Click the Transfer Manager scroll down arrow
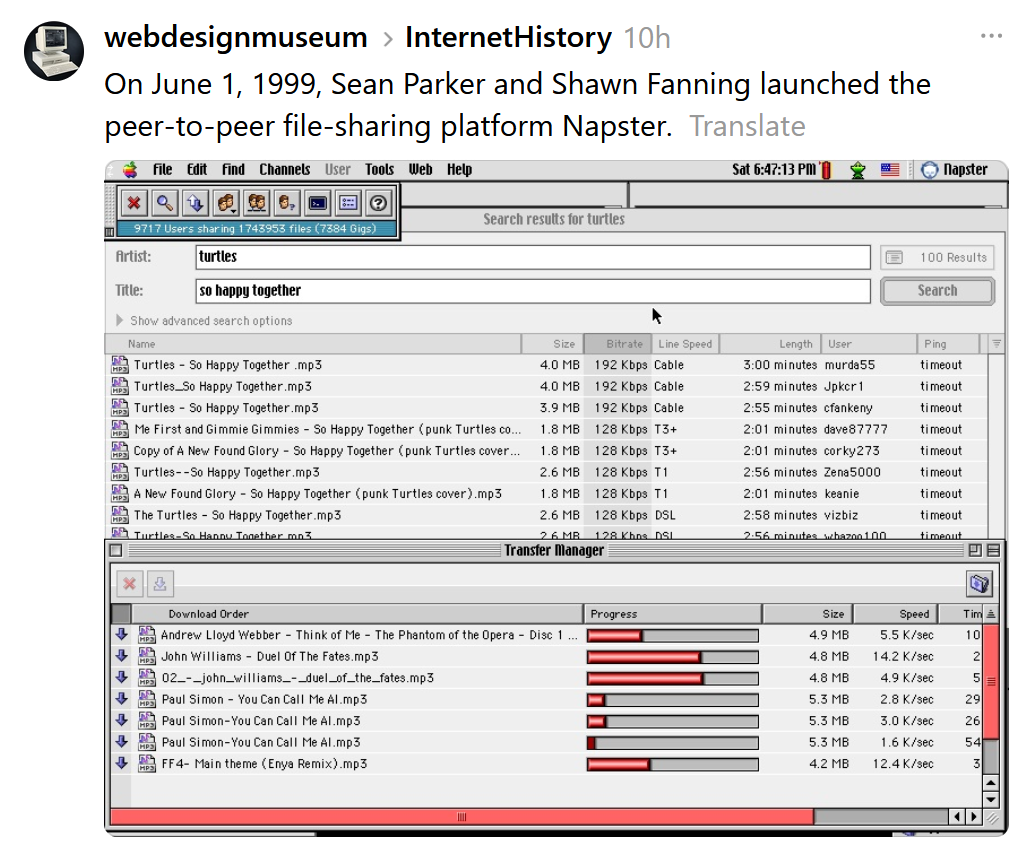The image size is (1034, 854). click(x=990, y=799)
